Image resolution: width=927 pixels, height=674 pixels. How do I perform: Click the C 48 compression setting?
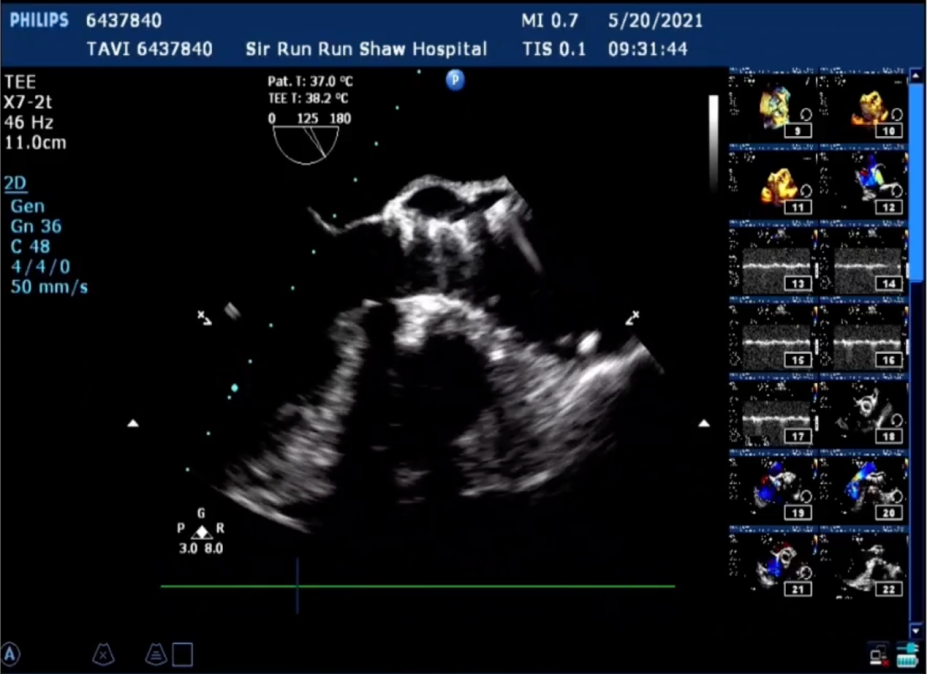[30, 246]
